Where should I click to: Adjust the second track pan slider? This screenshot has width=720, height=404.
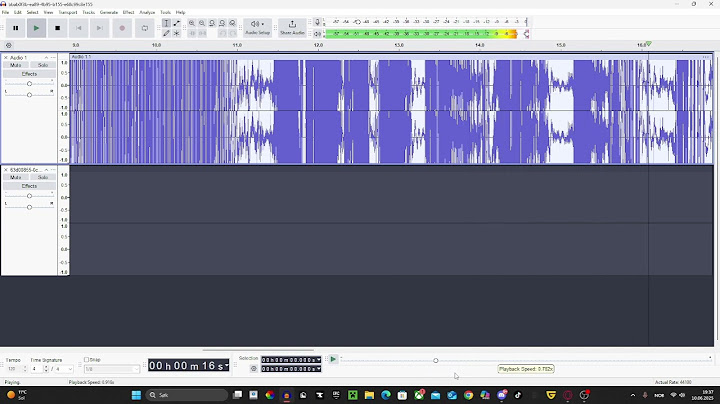click(x=29, y=207)
